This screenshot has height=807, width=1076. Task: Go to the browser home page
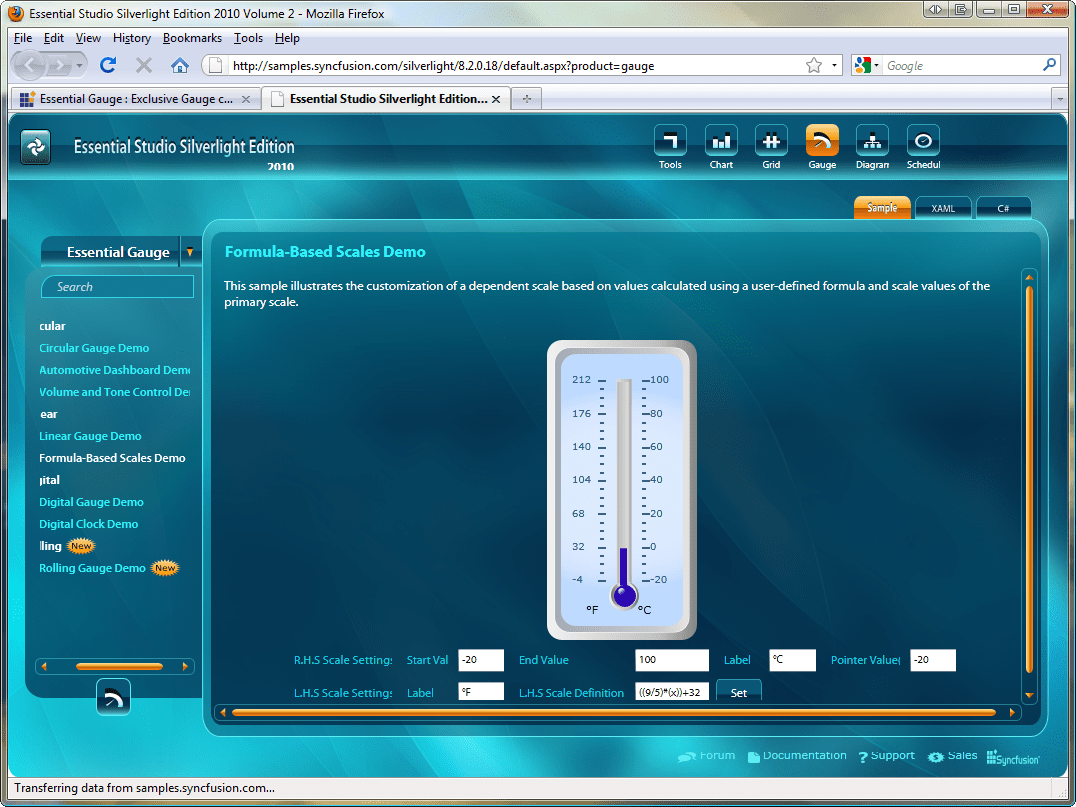tap(180, 65)
